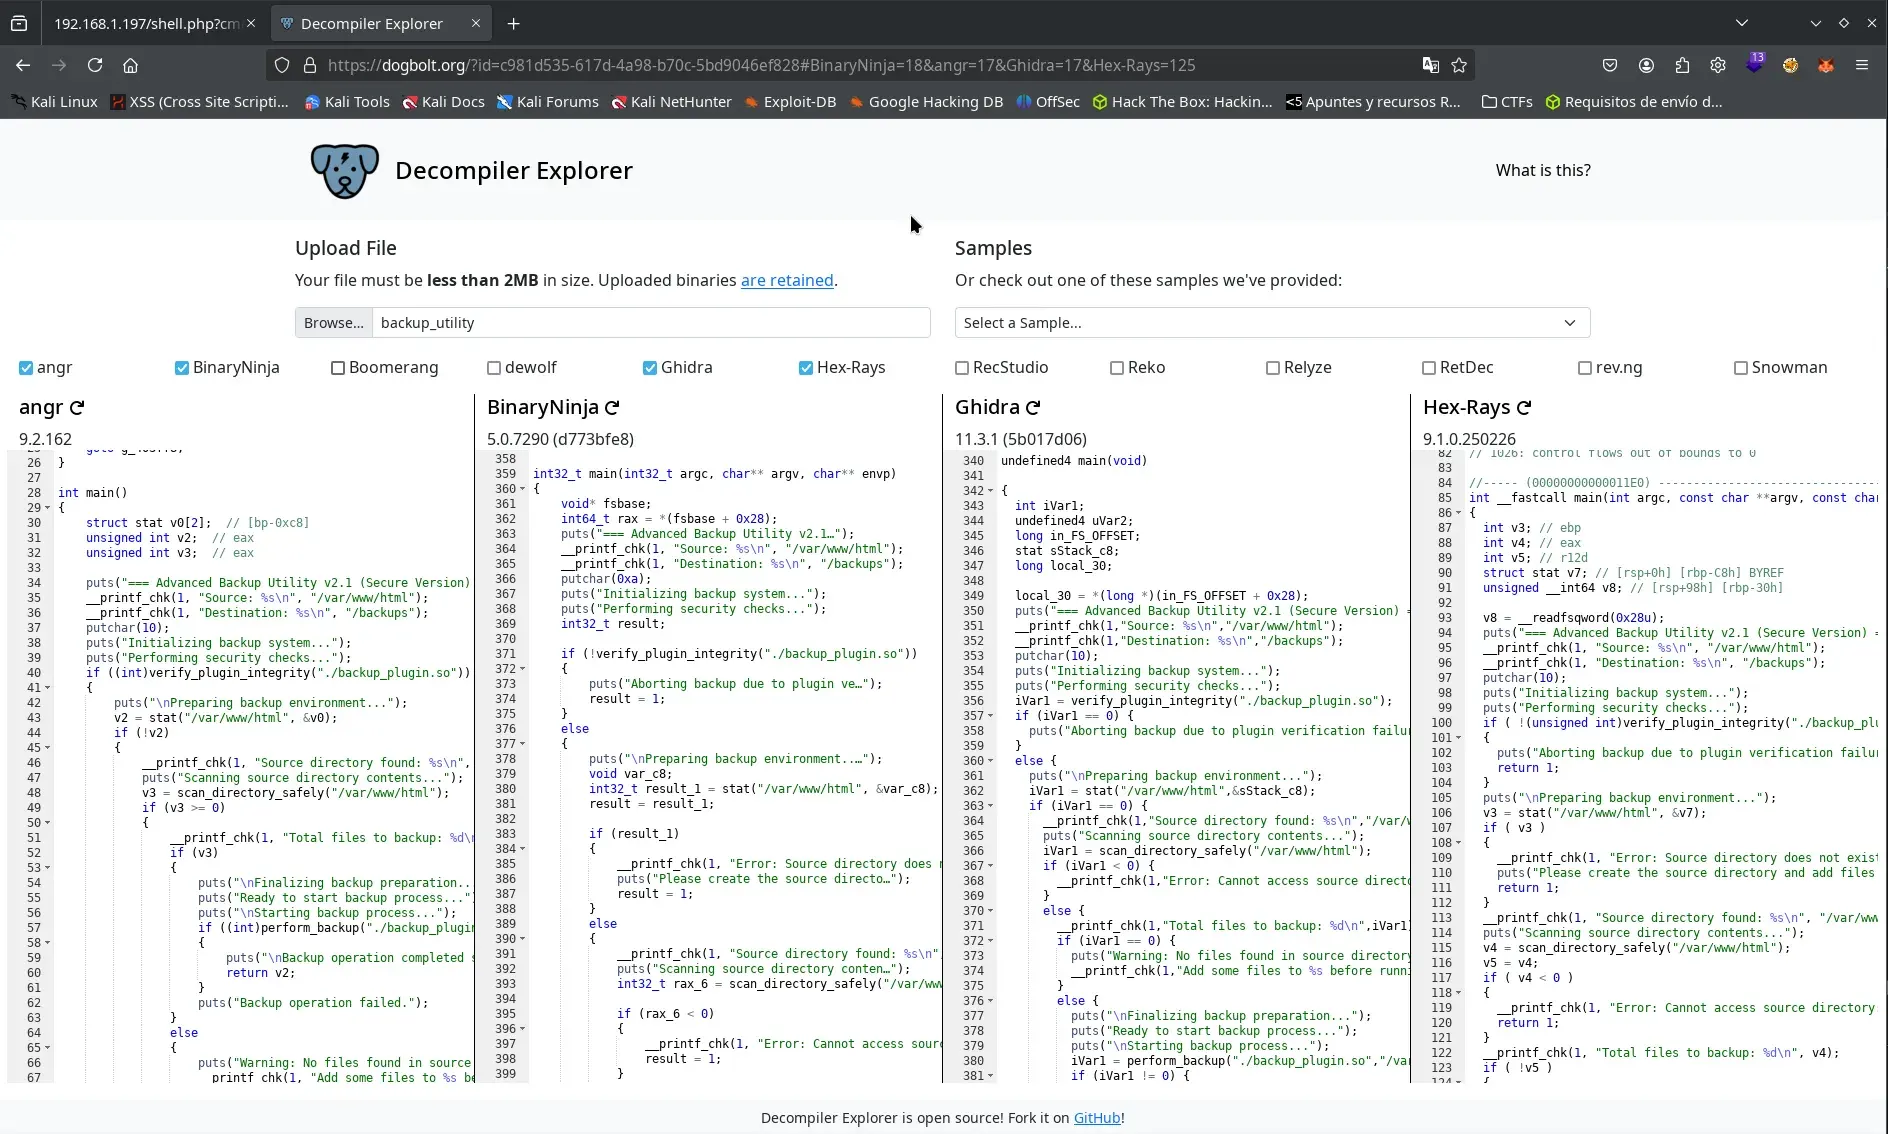Screen dimensions: 1888x1134
Task: Open the Select a Sample dropdown
Action: point(1272,323)
